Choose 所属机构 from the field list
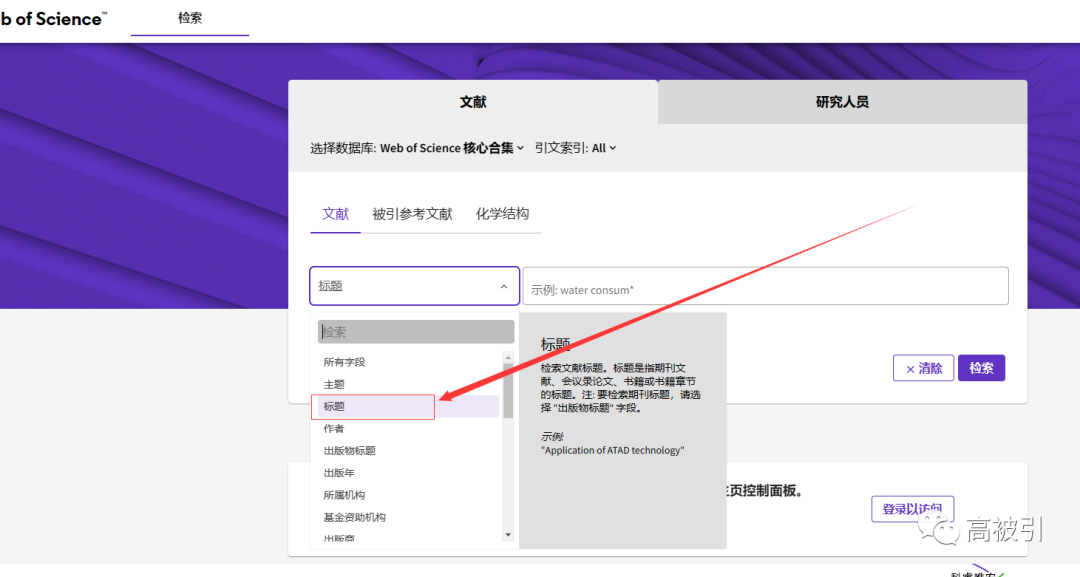Image resolution: width=1080 pixels, height=577 pixels. pos(344,495)
